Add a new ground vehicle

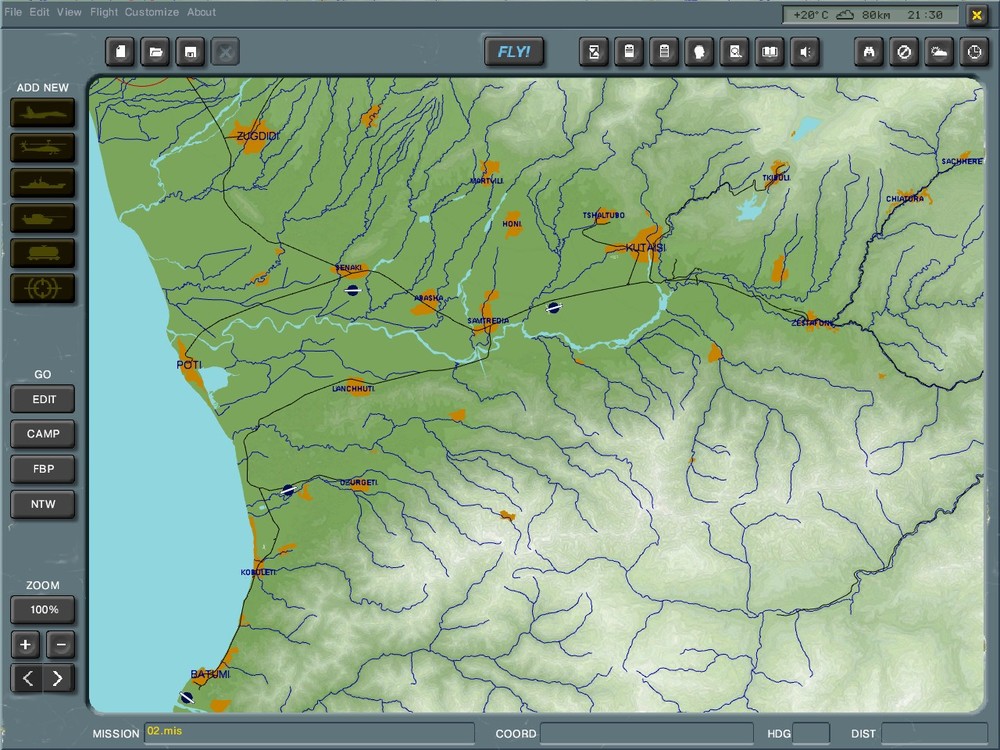click(42, 218)
